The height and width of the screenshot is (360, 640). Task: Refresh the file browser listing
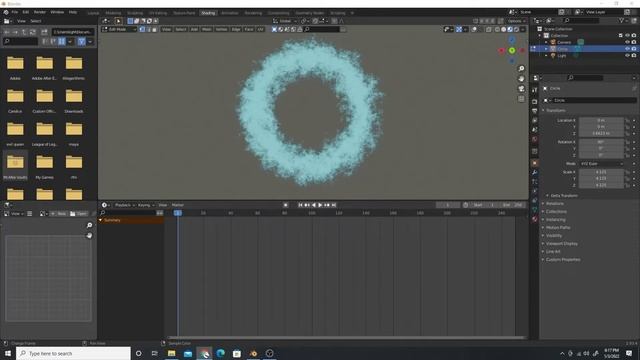33,32
